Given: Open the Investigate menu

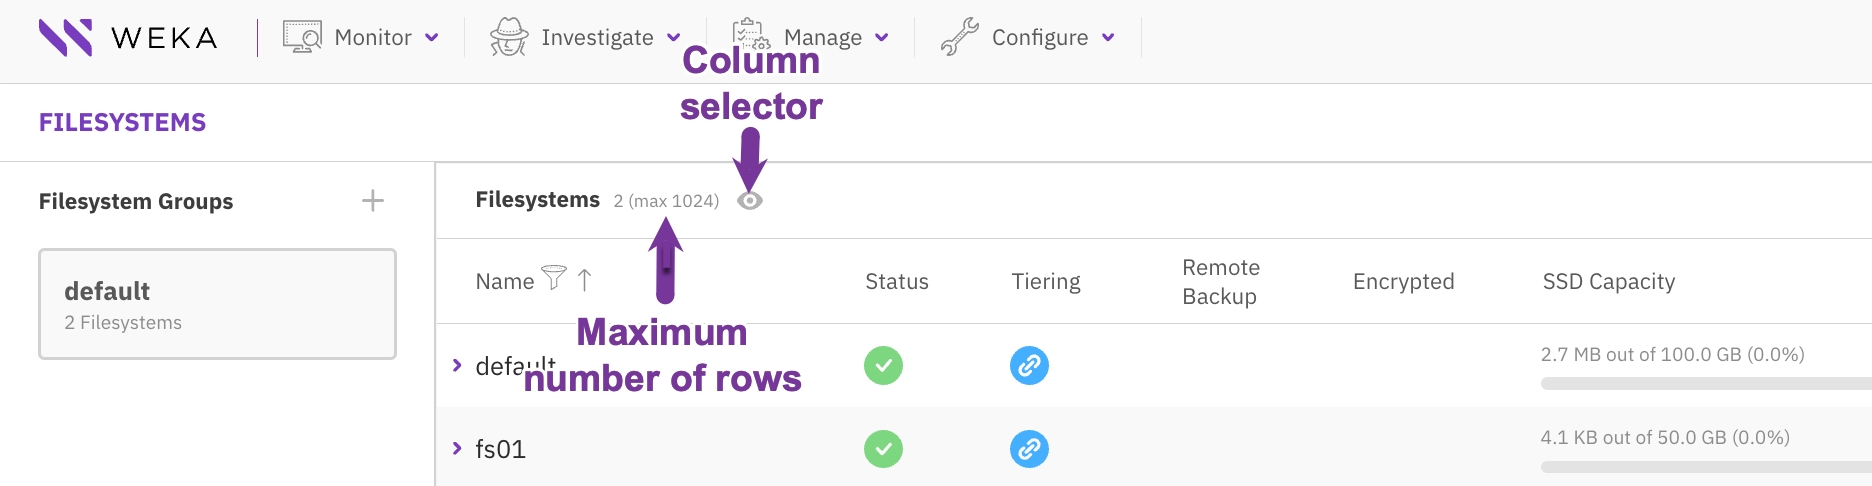Looking at the screenshot, I should pyautogui.click(x=597, y=38).
